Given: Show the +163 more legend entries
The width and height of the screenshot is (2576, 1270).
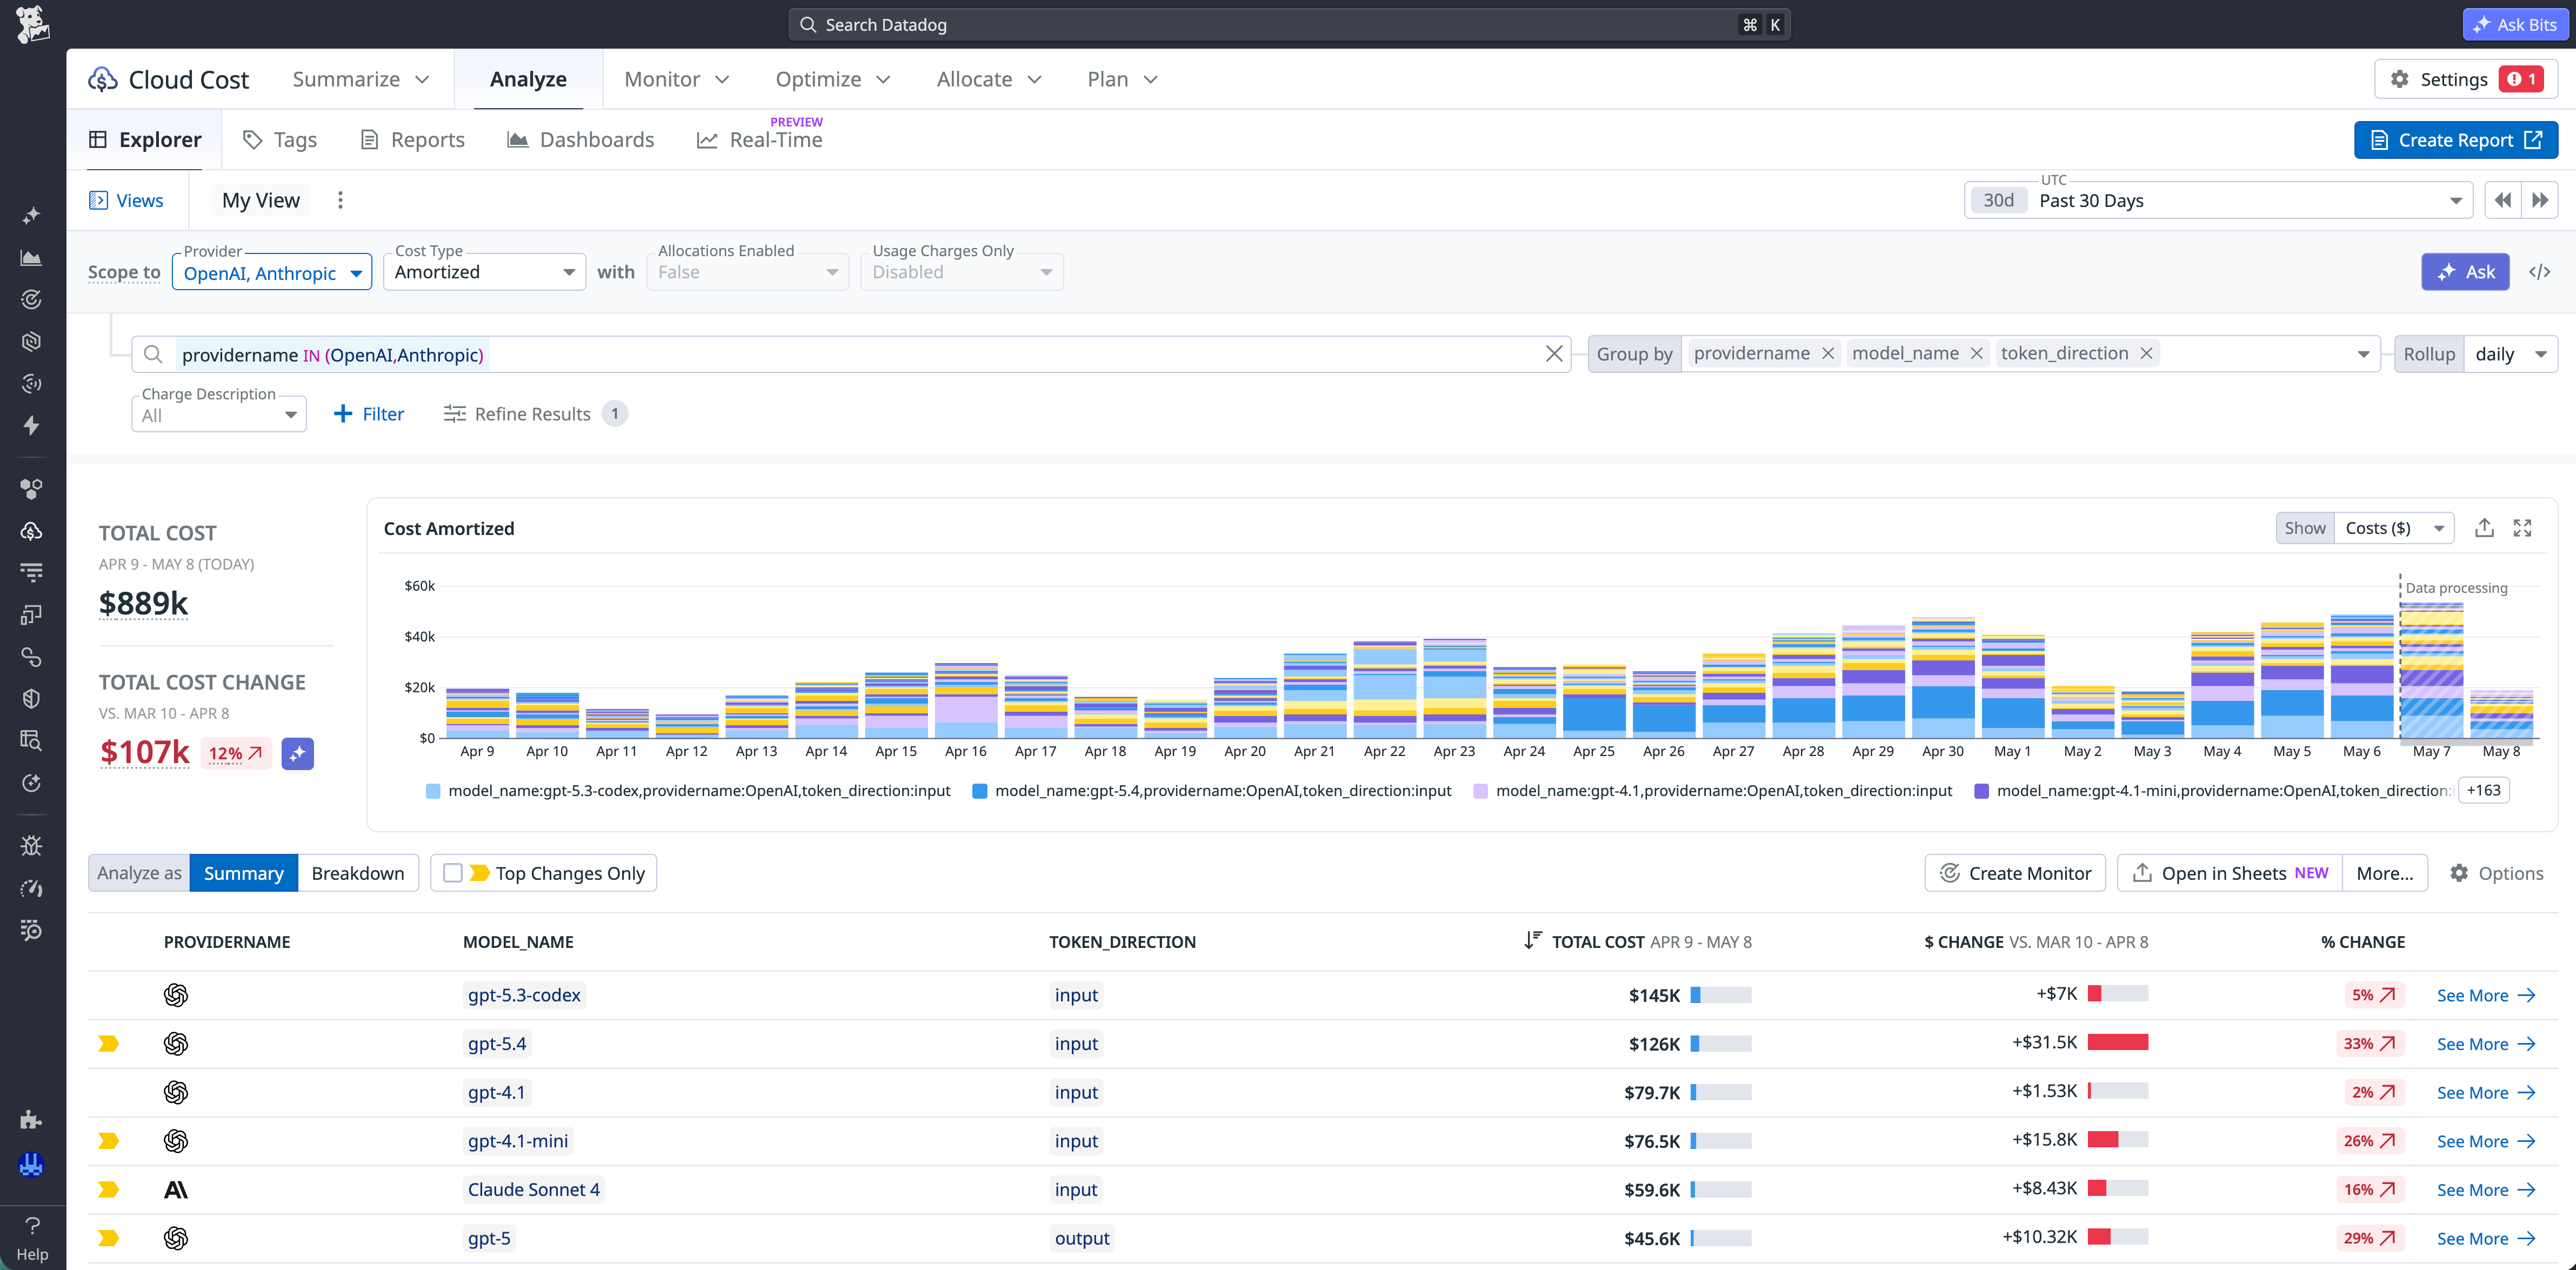Looking at the screenshot, I should [2483, 790].
